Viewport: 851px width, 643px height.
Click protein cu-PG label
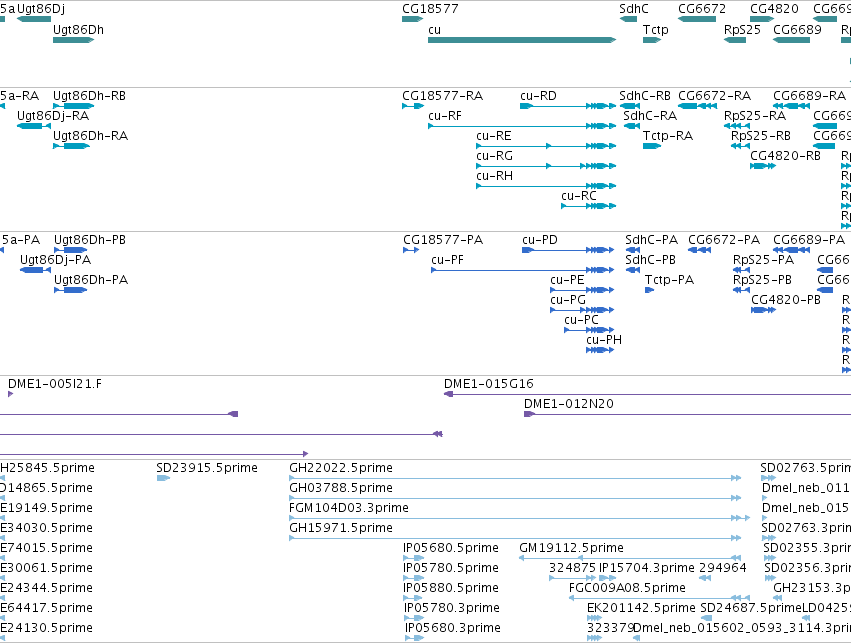pos(568,300)
